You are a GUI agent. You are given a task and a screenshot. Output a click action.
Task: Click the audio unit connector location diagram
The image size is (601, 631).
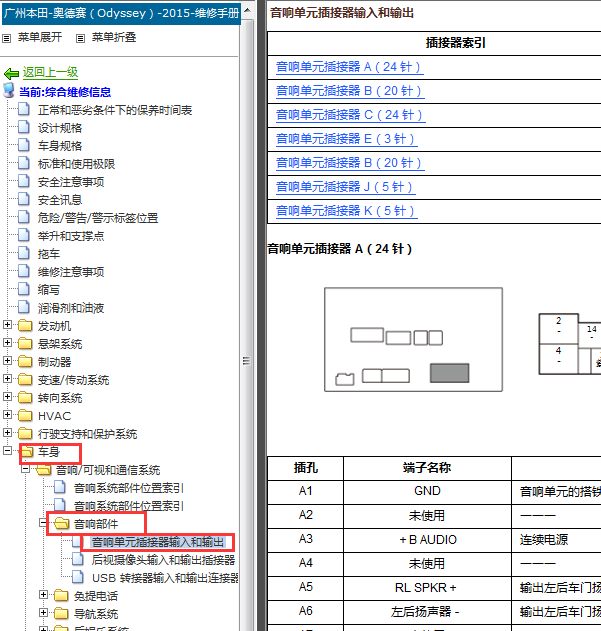pos(413,339)
